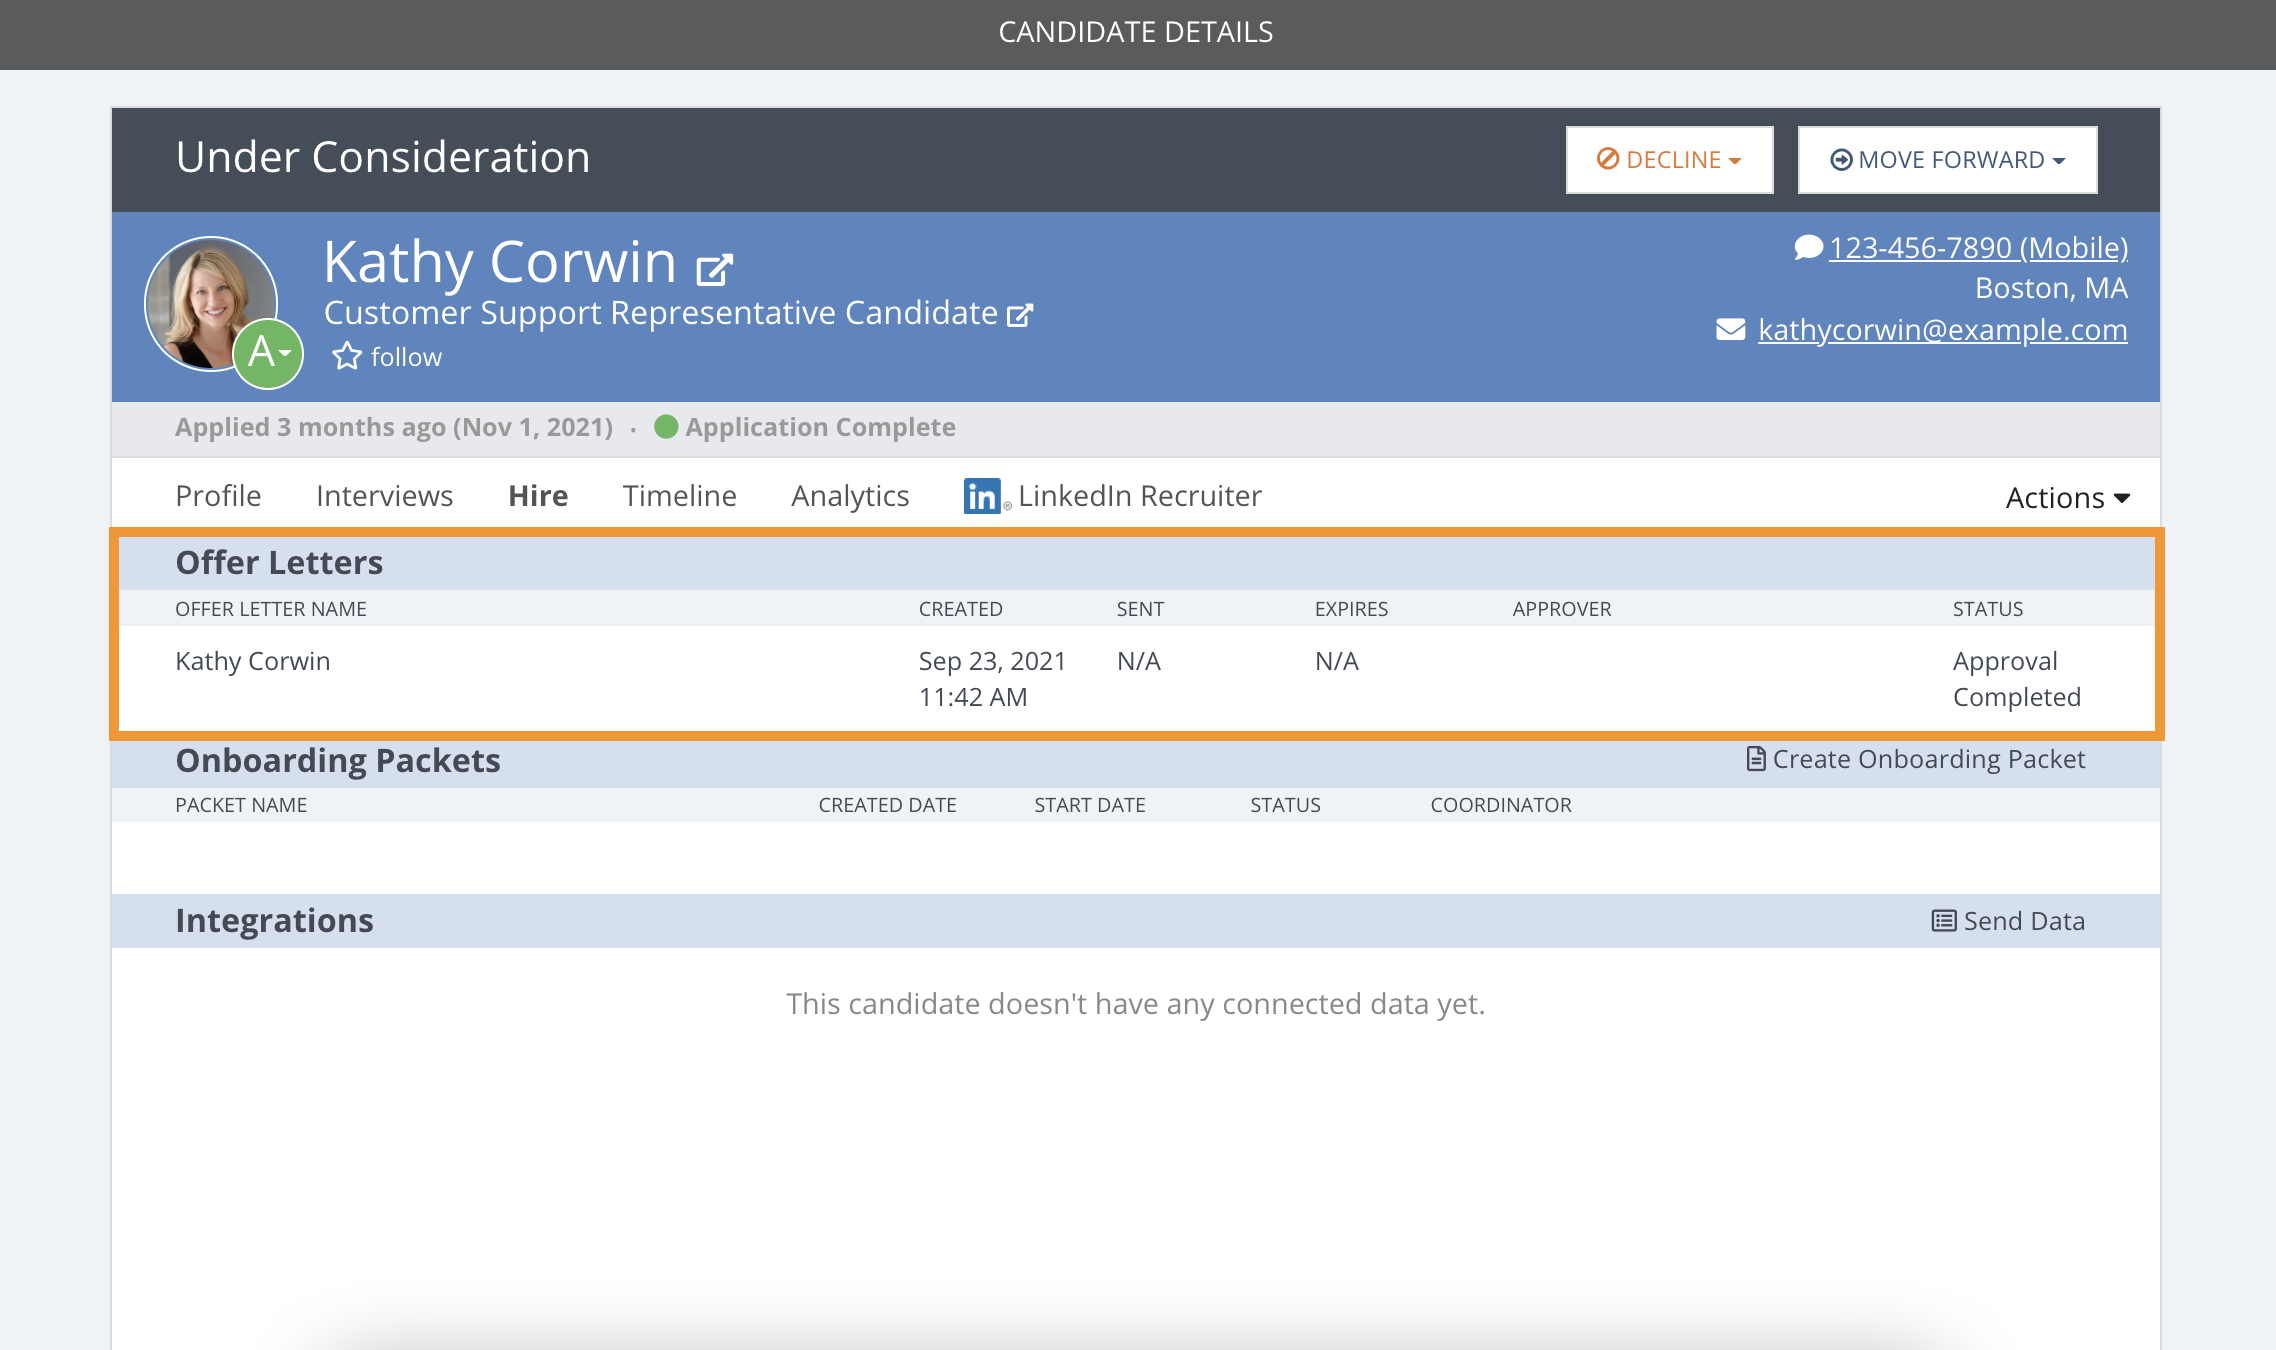Viewport: 2276px width, 1350px height.
Task: Click the Onboarding Packets section heading
Action: (338, 761)
